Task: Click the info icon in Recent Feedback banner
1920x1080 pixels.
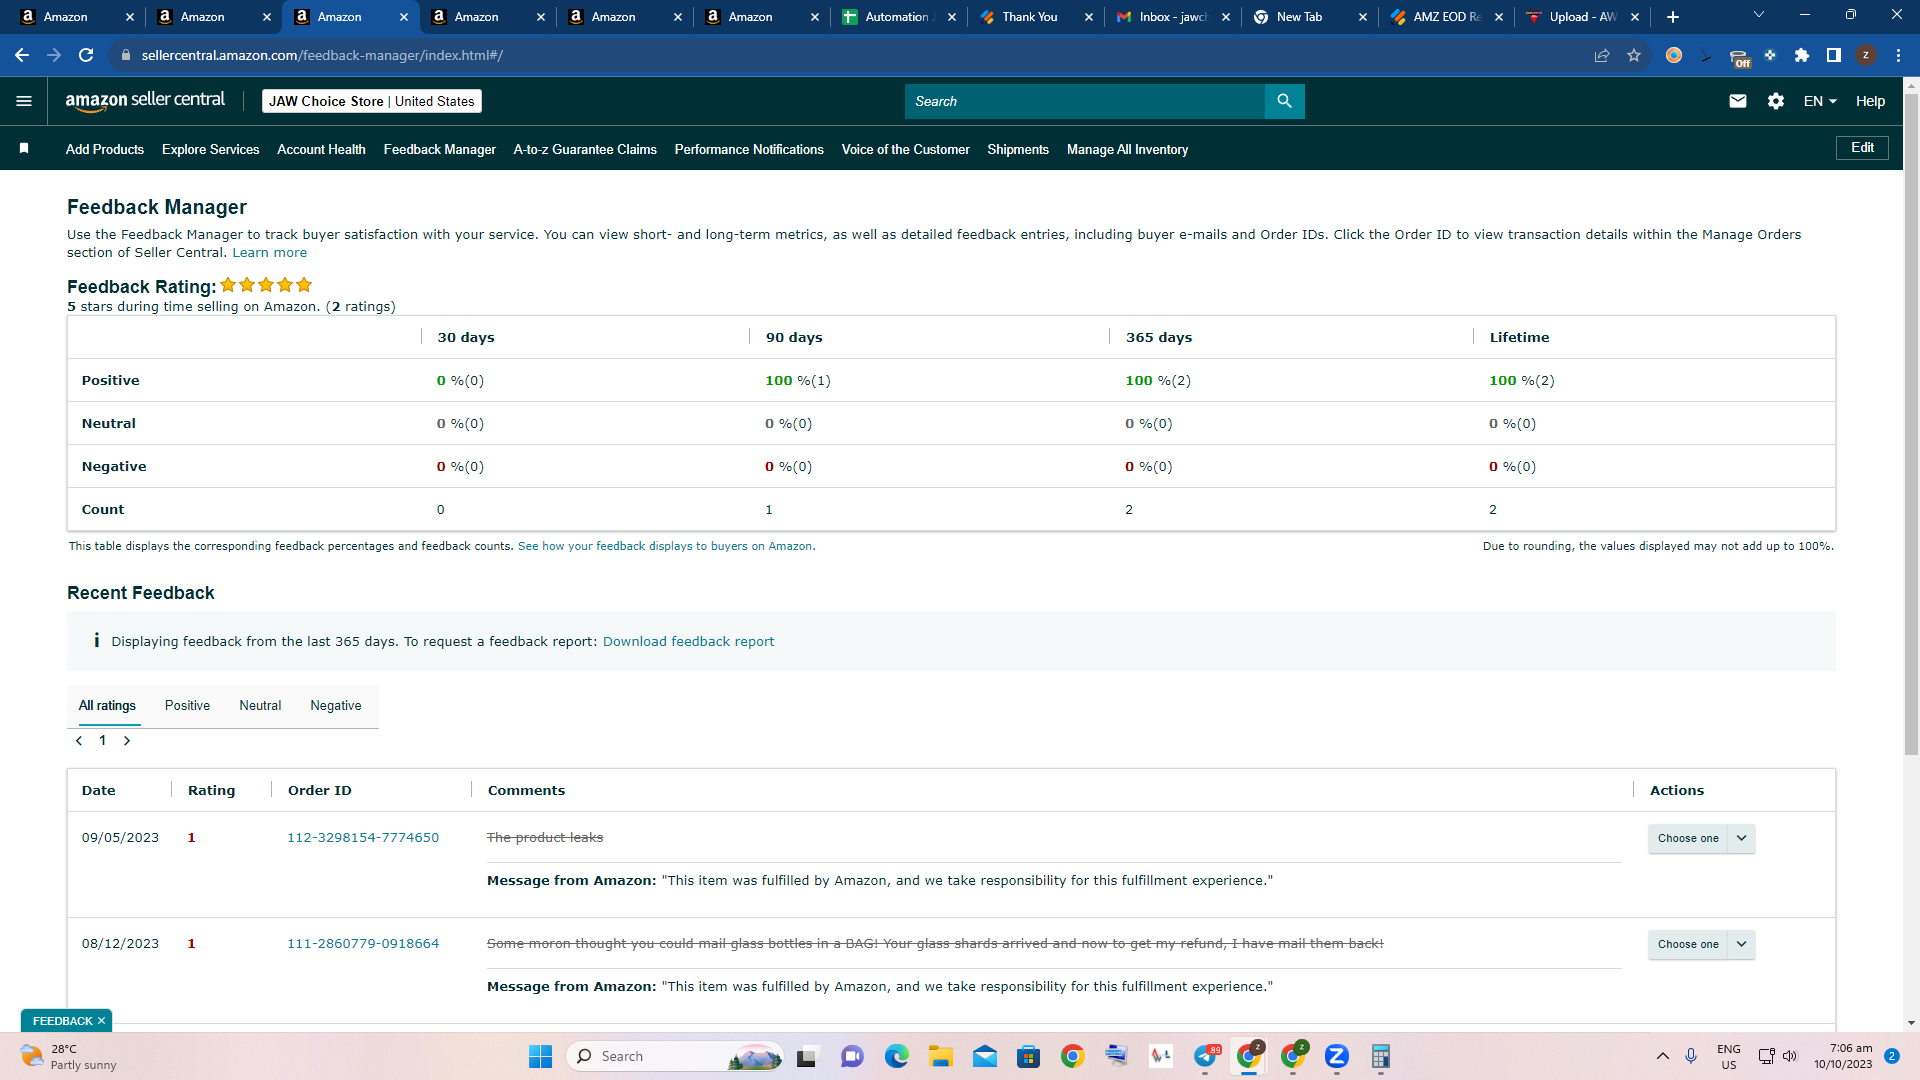Action: point(96,641)
